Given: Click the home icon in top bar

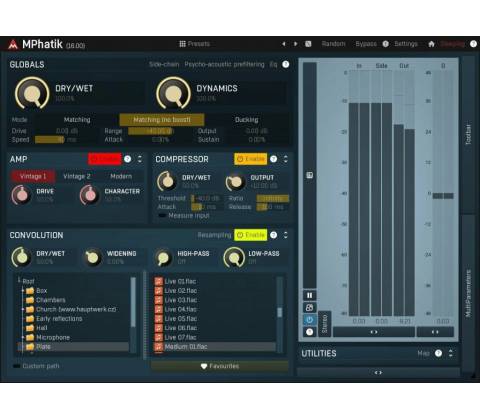Looking at the screenshot, I should (431, 44).
